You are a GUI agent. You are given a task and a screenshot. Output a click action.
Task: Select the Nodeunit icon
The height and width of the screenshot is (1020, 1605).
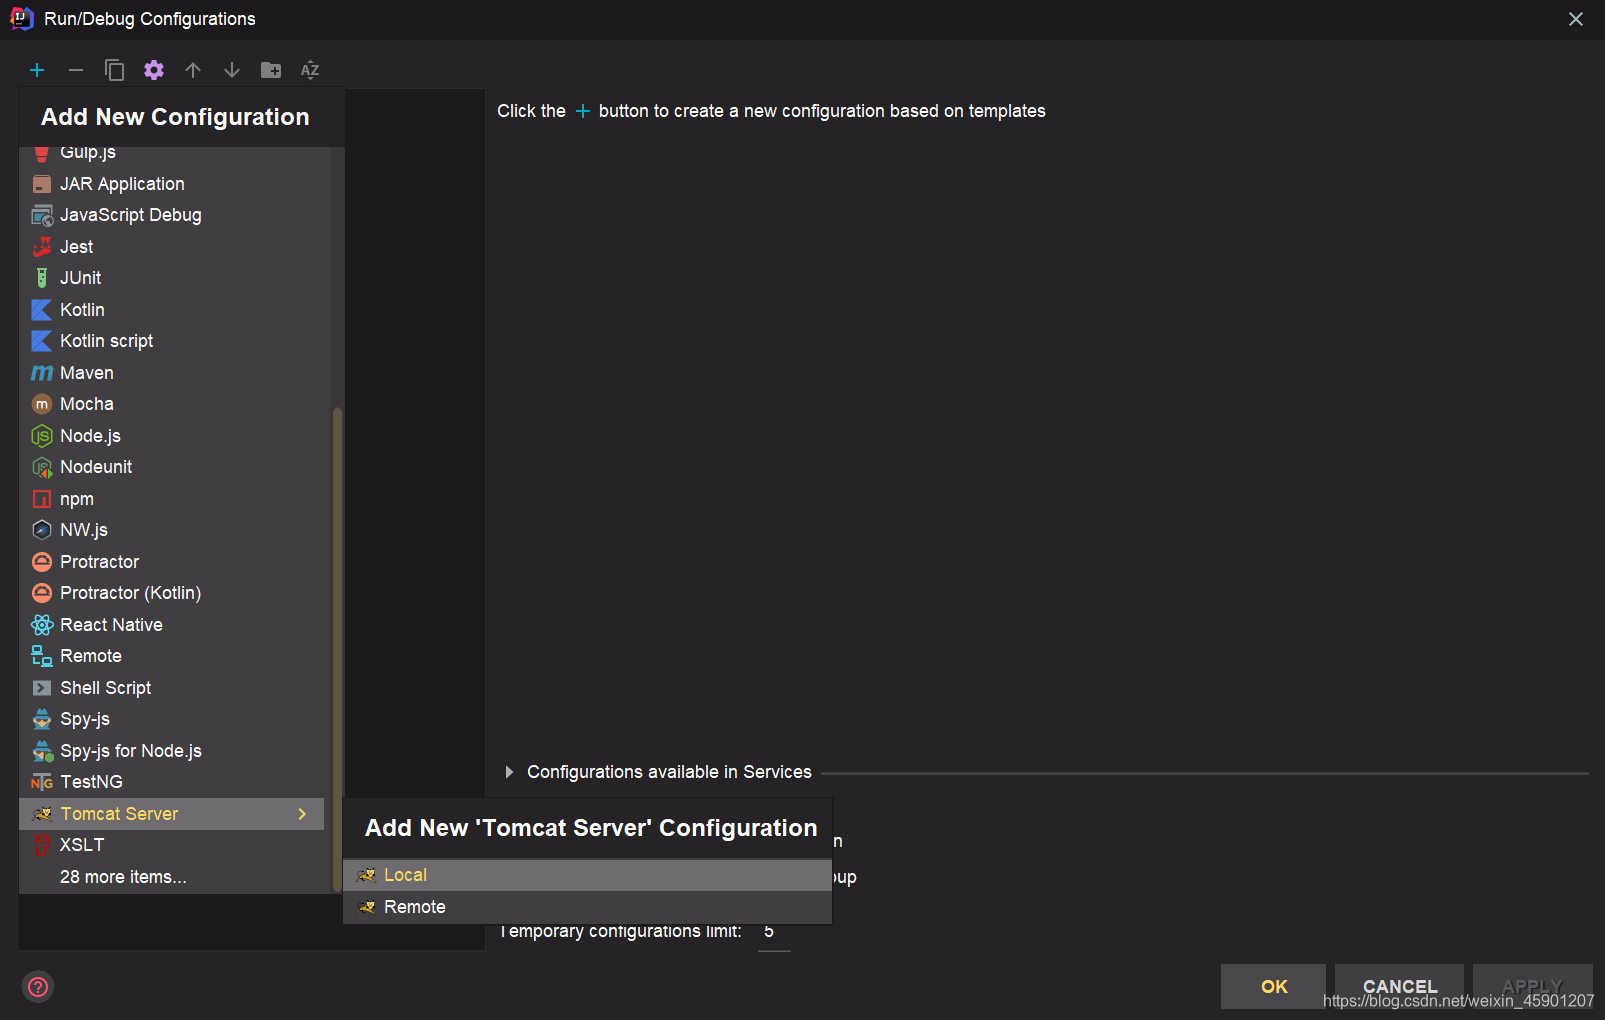[42, 467]
